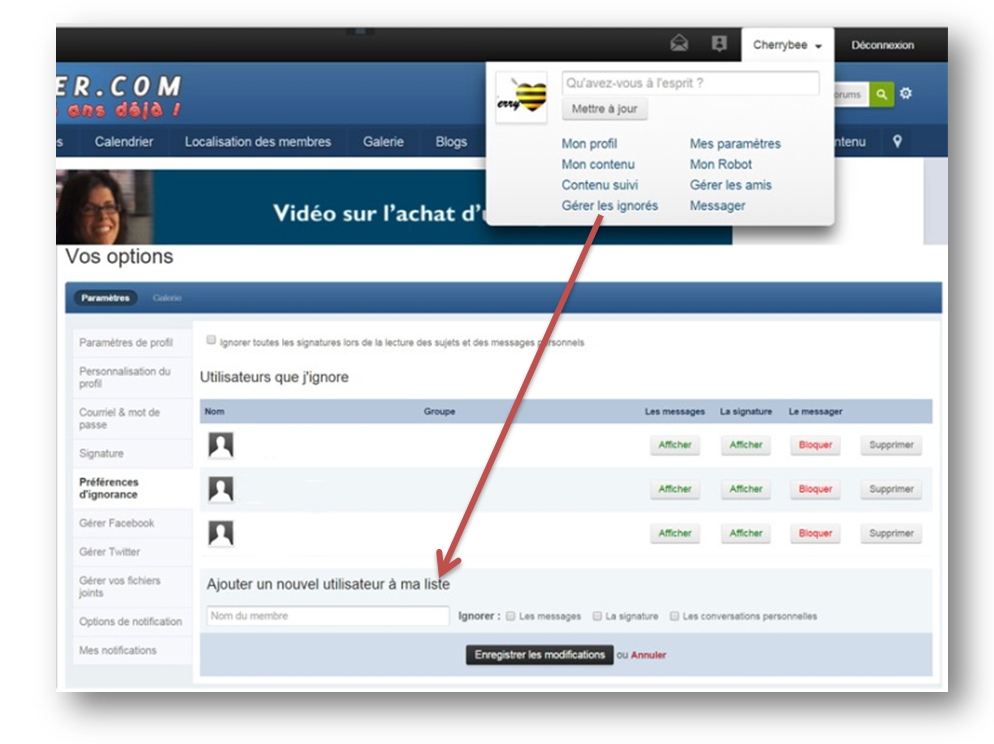Switch to the Paramètres tab
The image size is (994, 744).
[106, 298]
